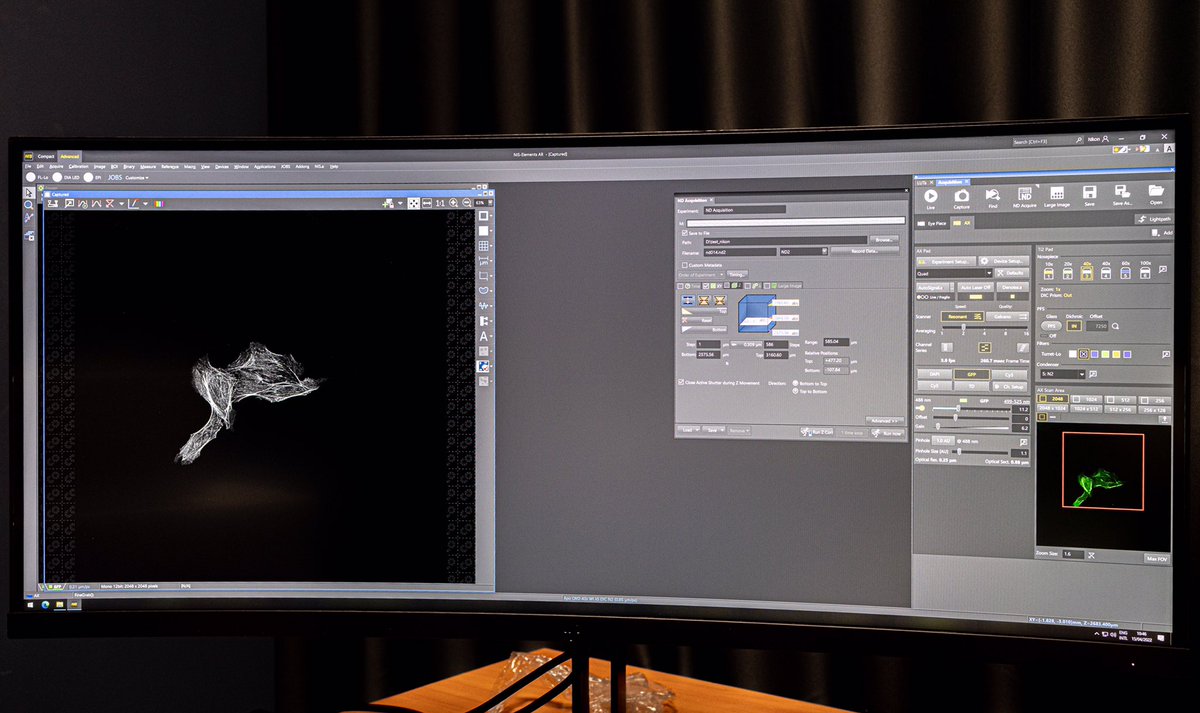Open ND Acquire from the Acquisition toolbar
The width and height of the screenshot is (1200, 713).
(x=1025, y=197)
